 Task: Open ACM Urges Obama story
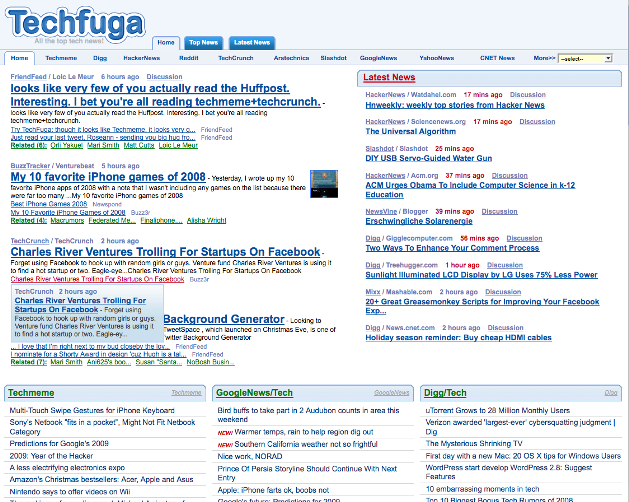click(x=470, y=190)
